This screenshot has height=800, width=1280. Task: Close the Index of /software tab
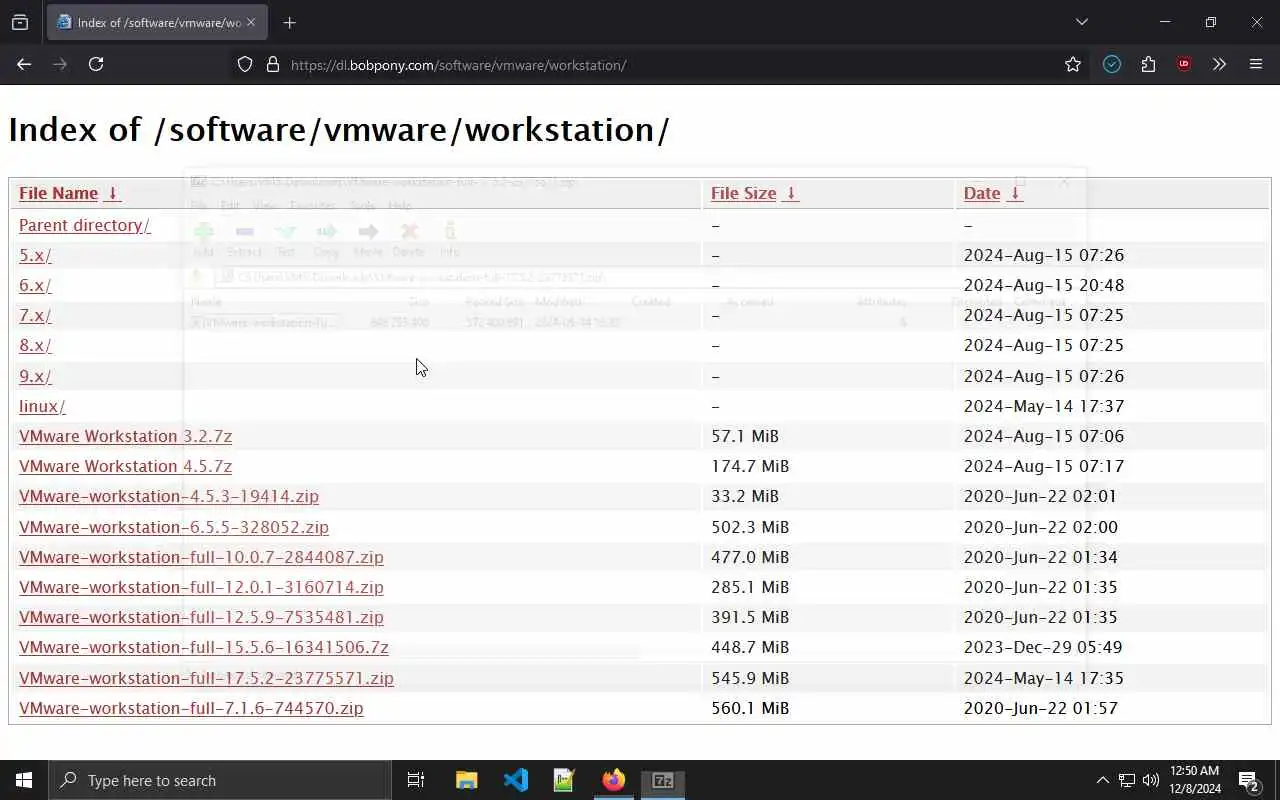pos(250,22)
